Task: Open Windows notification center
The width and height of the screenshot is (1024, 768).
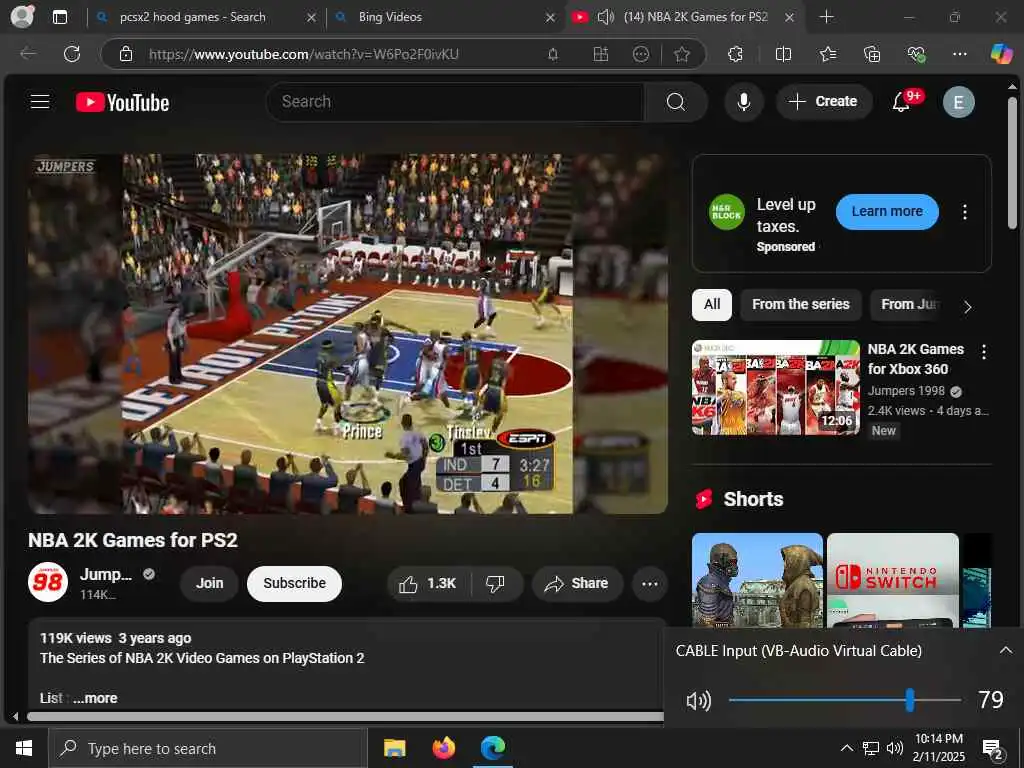Action: [992, 749]
